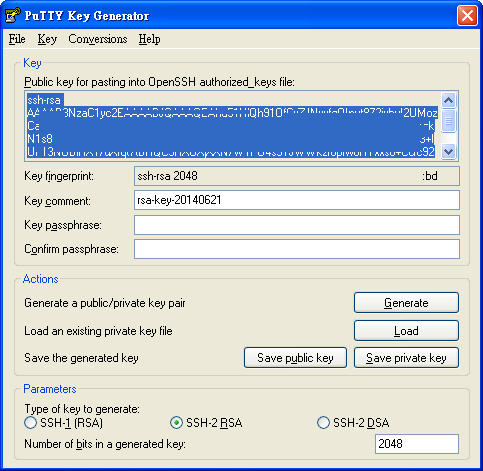Click into the Key comment field

297,200
